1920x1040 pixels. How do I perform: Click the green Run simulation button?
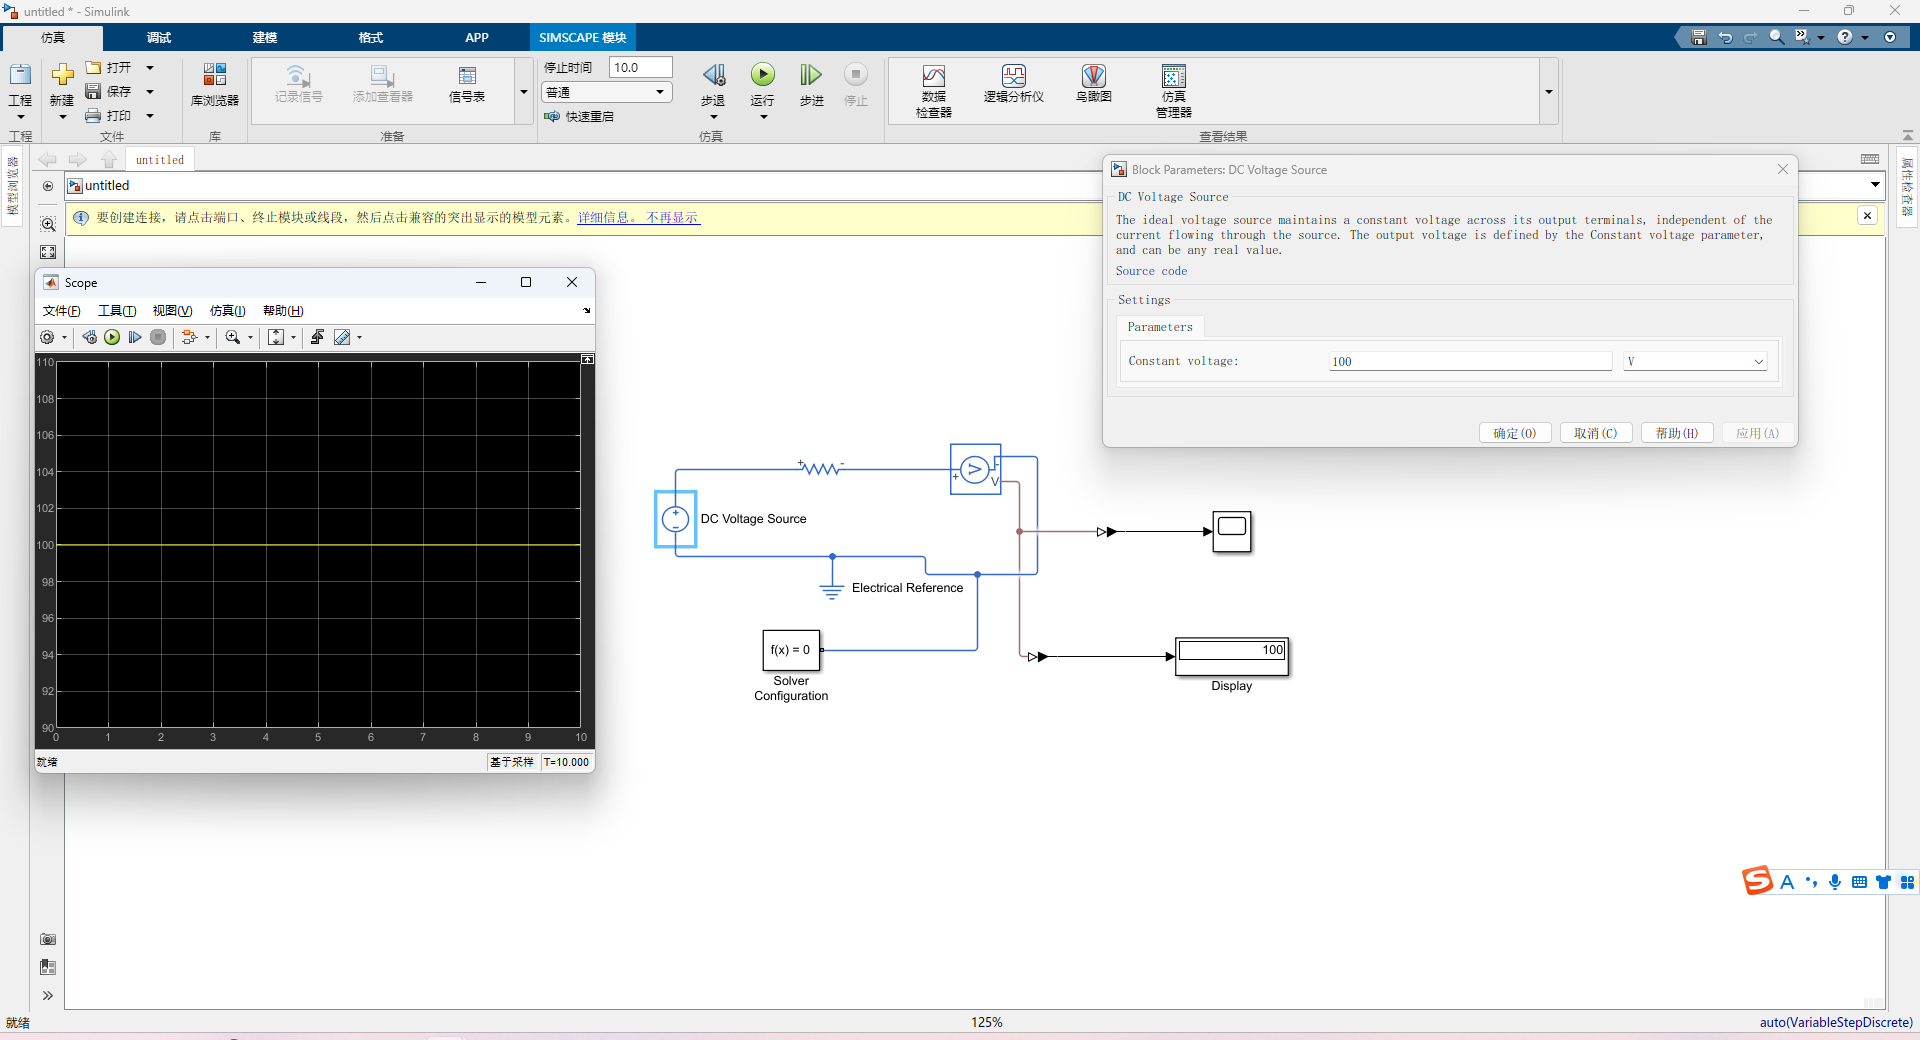tap(762, 75)
